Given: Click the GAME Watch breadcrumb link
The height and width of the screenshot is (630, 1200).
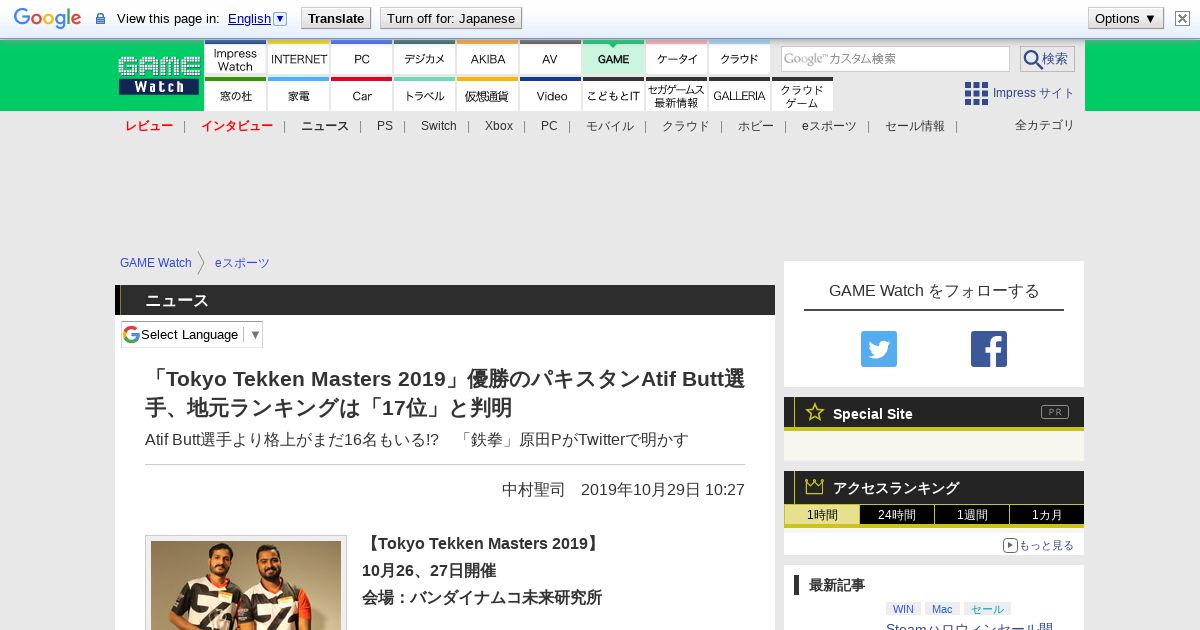Looking at the screenshot, I should (x=156, y=263).
